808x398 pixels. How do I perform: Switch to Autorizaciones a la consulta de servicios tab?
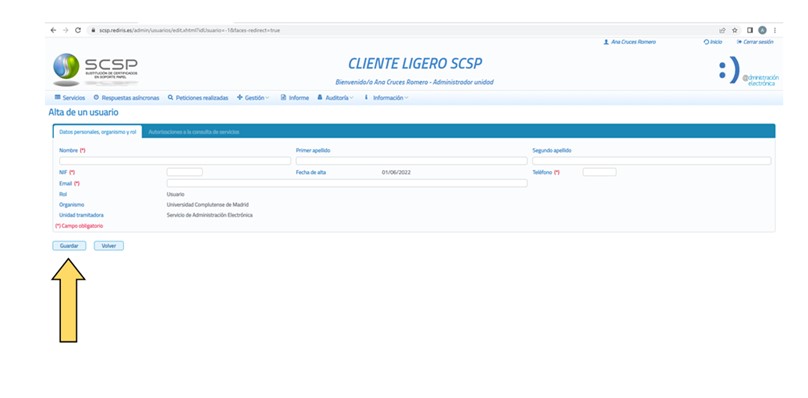(x=194, y=132)
